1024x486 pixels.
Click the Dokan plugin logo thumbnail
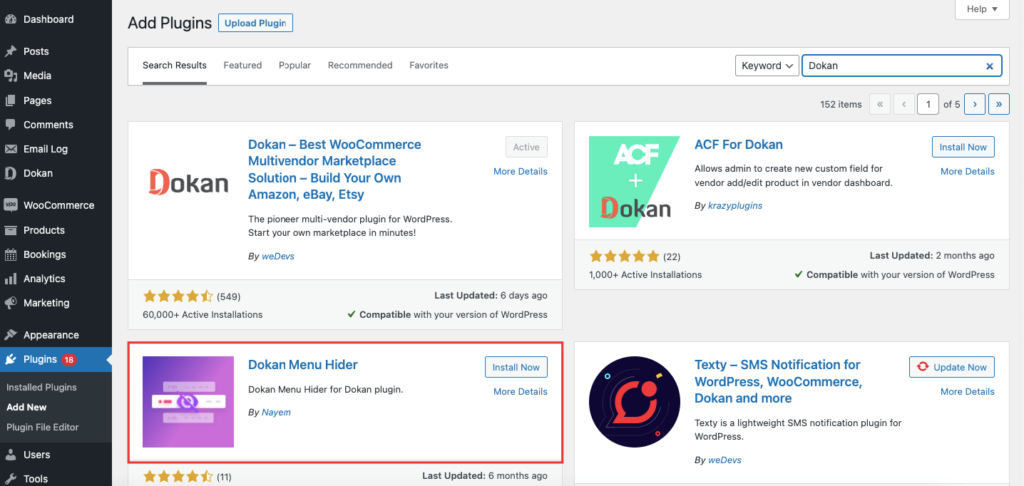pos(188,182)
